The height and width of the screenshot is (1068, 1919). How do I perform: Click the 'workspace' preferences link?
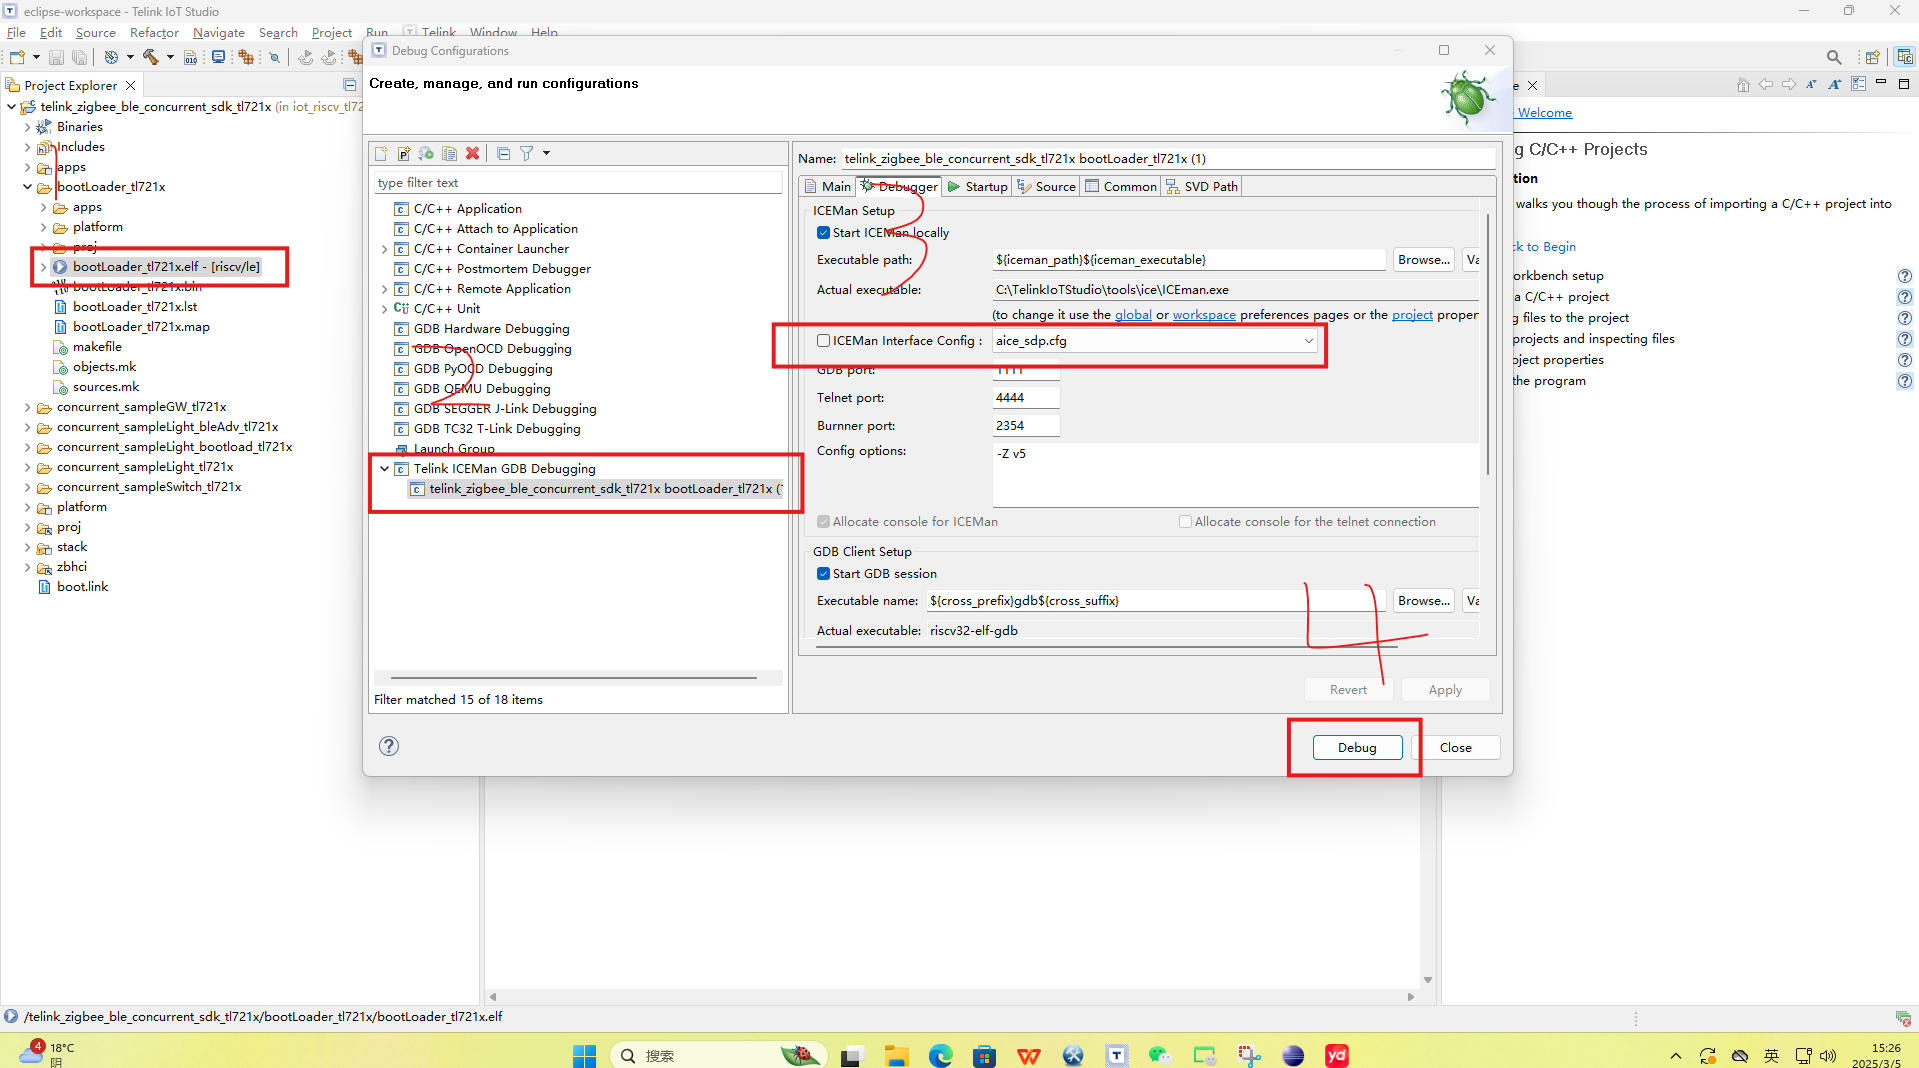[1204, 315]
